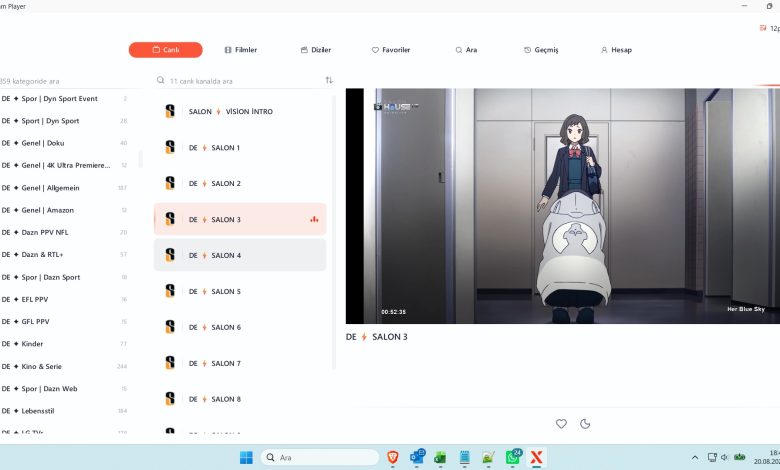Screen dimensions: 780x470
Task: Click the VISION INTRO channel logo
Action: pyautogui.click(x=170, y=111)
